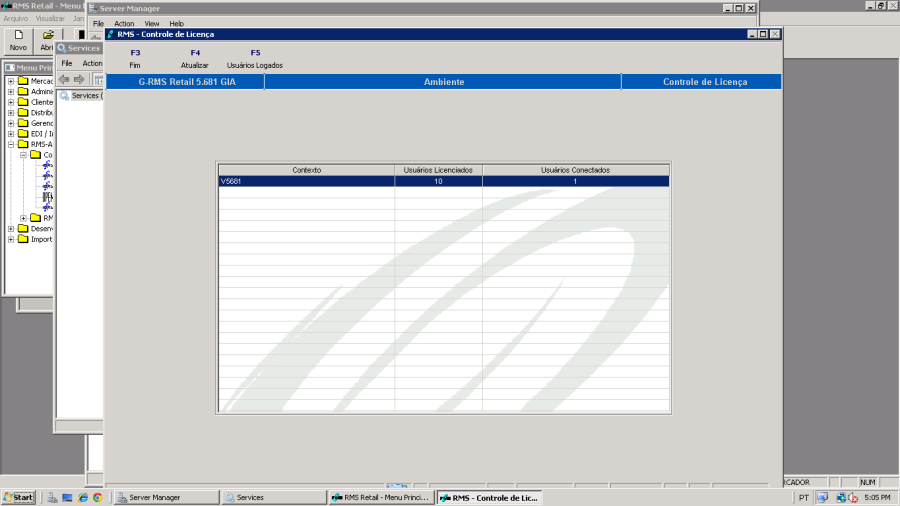
Task: Open Help menu in Server Manager
Action: 176,24
